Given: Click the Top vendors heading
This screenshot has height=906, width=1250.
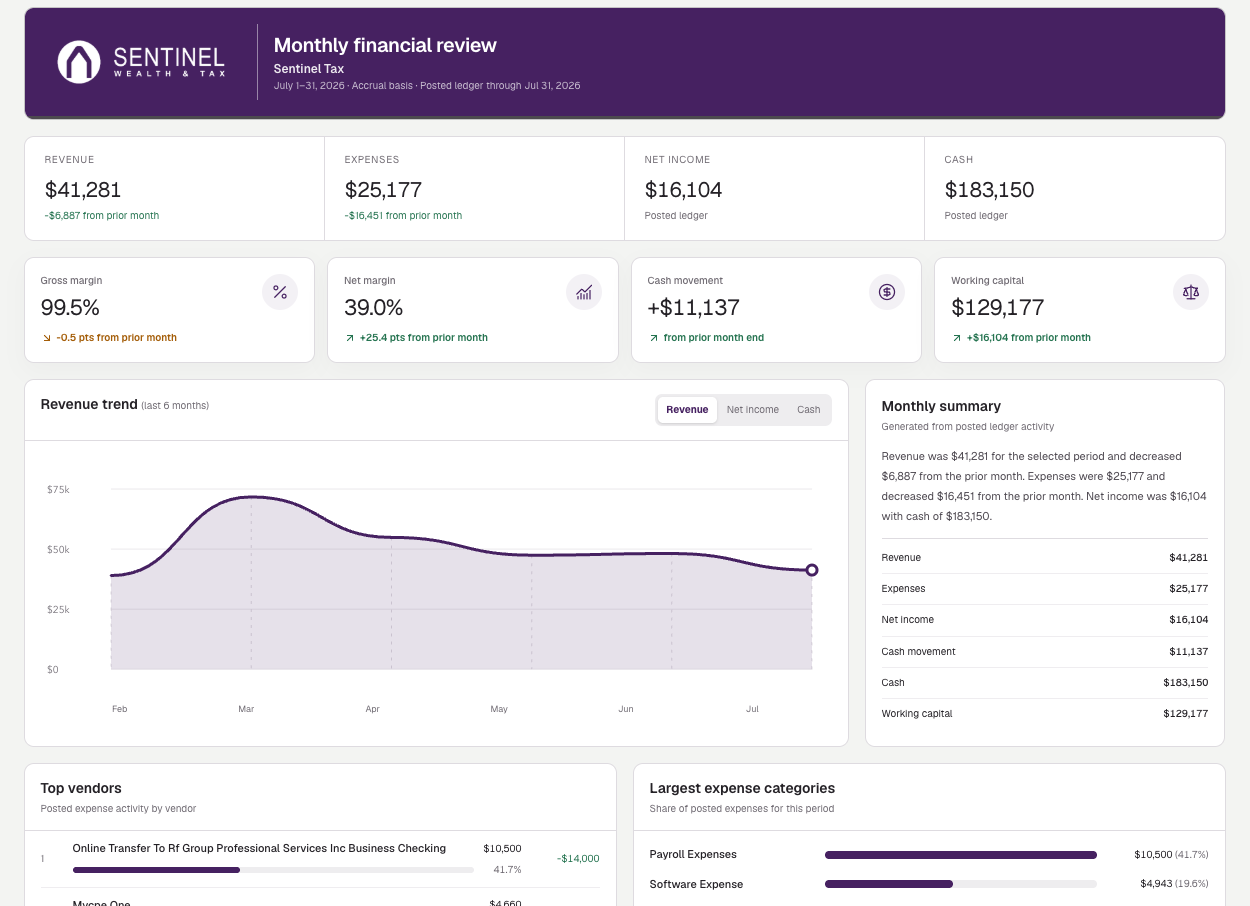Looking at the screenshot, I should [81, 788].
